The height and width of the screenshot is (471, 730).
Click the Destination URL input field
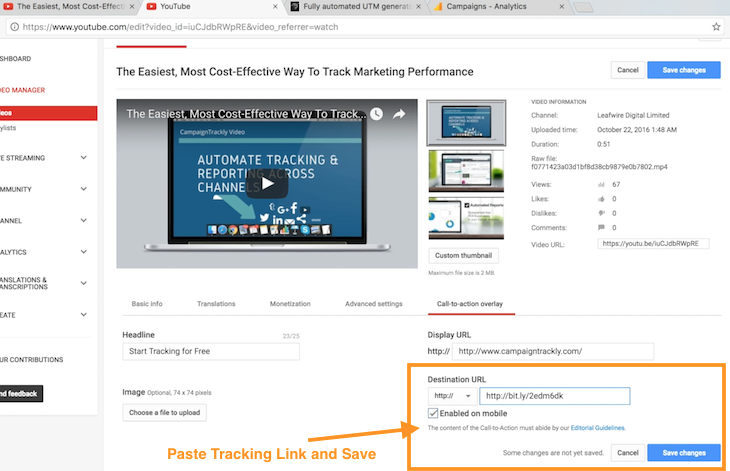(x=554, y=396)
